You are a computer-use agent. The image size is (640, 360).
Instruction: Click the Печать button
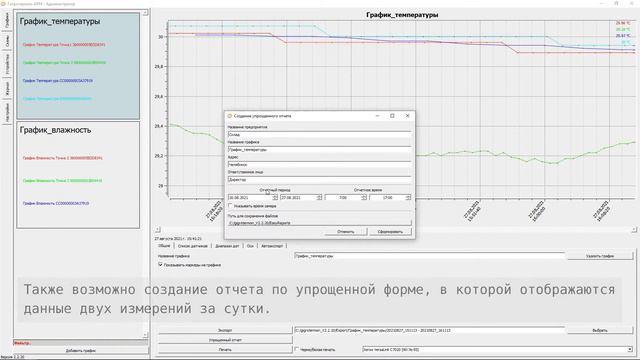(225, 349)
